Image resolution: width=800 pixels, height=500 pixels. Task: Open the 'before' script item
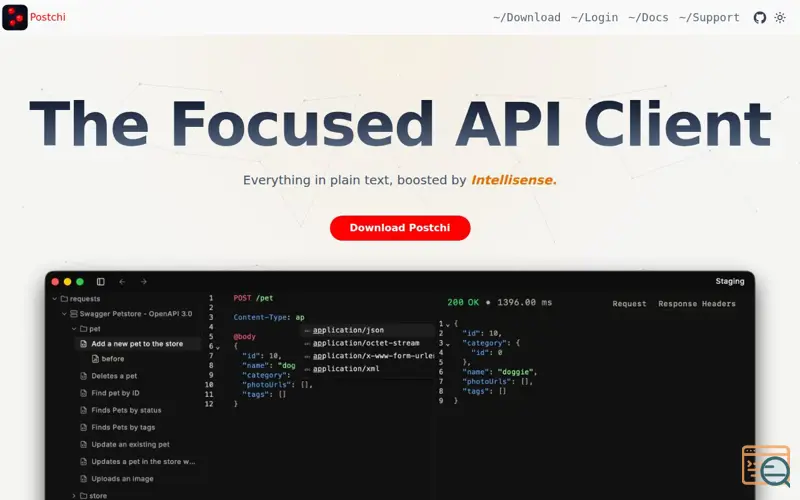click(x=113, y=359)
